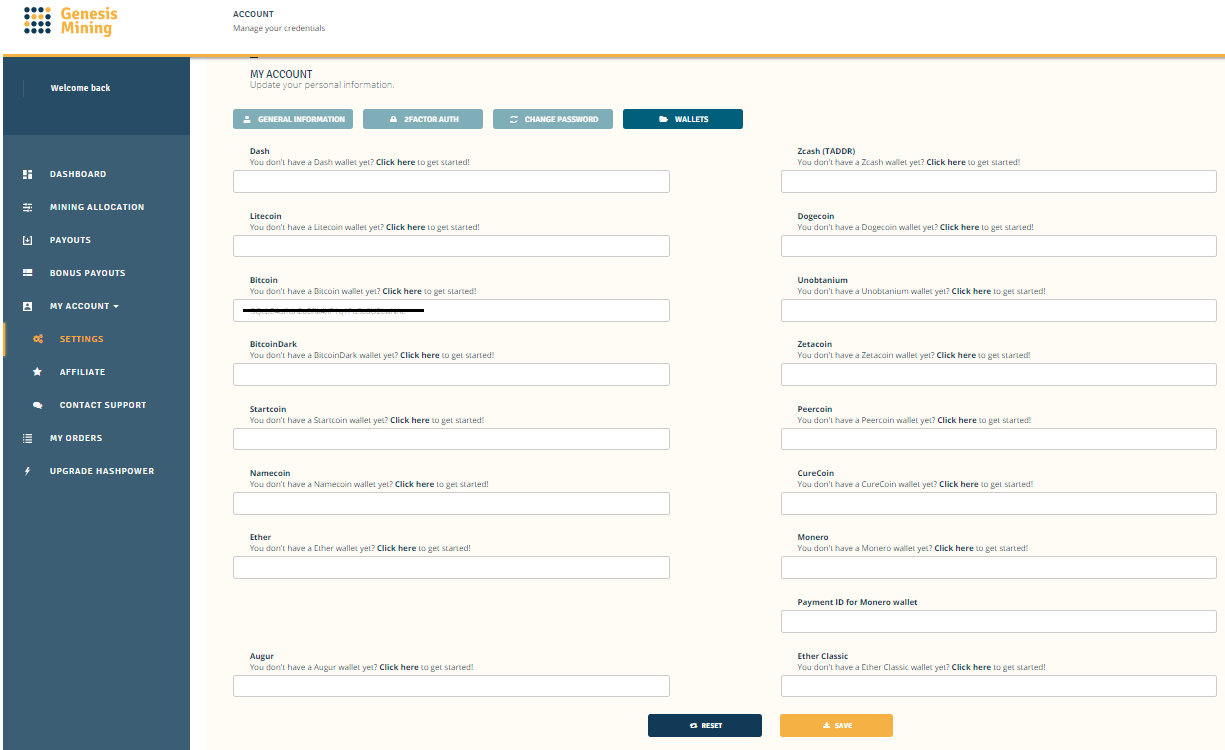
Task: Click the refresh icon on Change Password tab
Action: click(514, 119)
